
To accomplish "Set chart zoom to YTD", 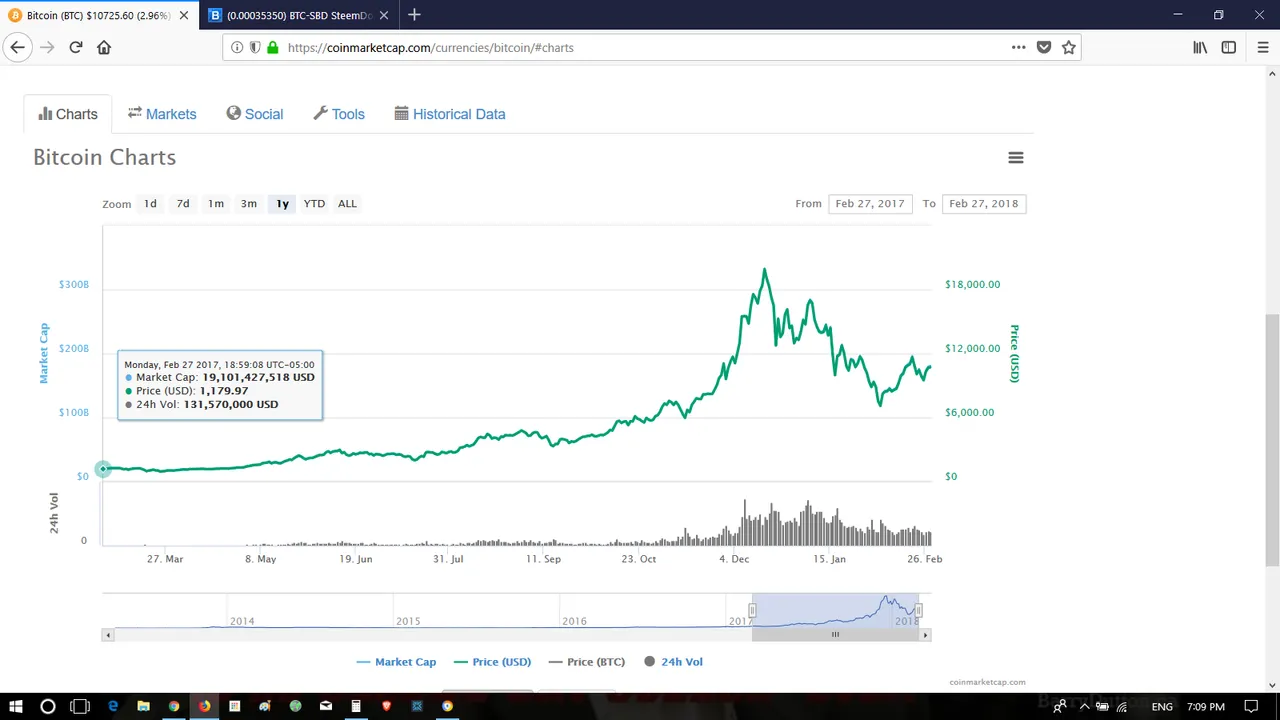I will coord(314,204).
